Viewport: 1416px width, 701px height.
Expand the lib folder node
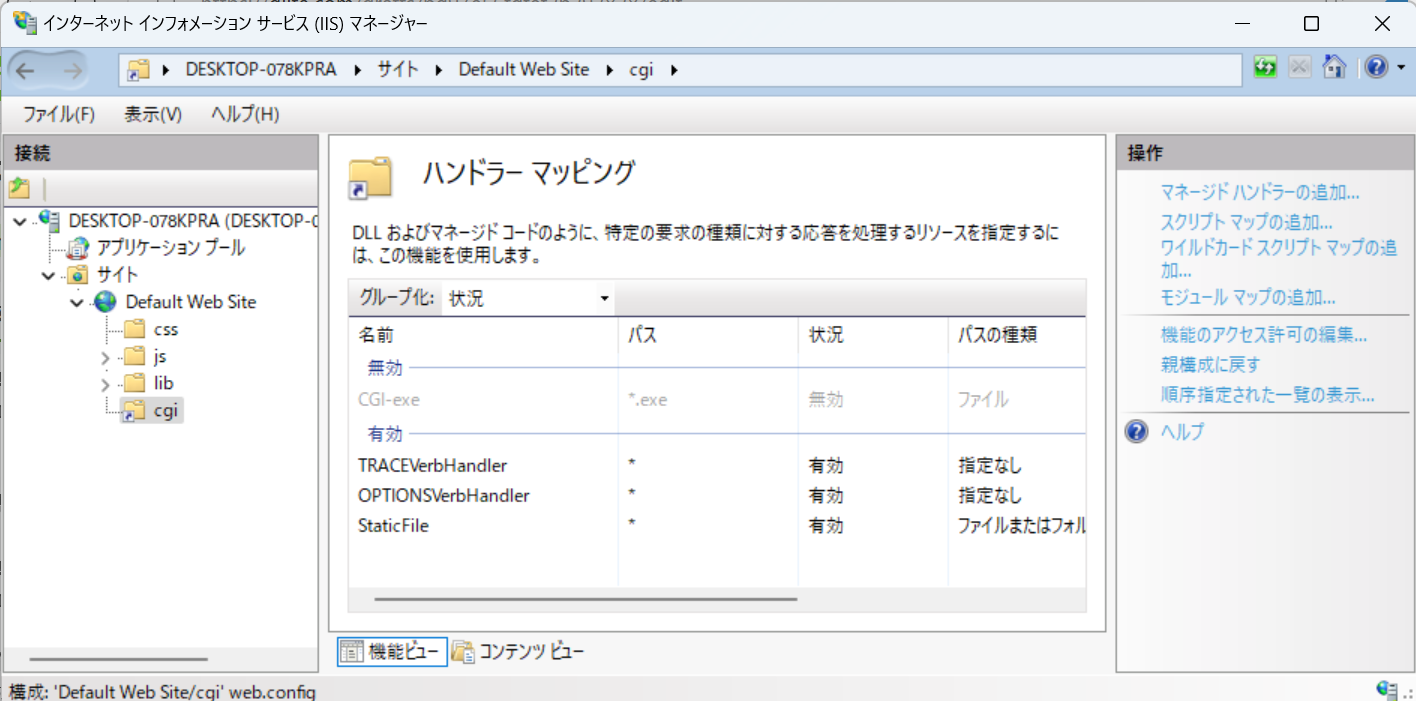click(x=105, y=383)
